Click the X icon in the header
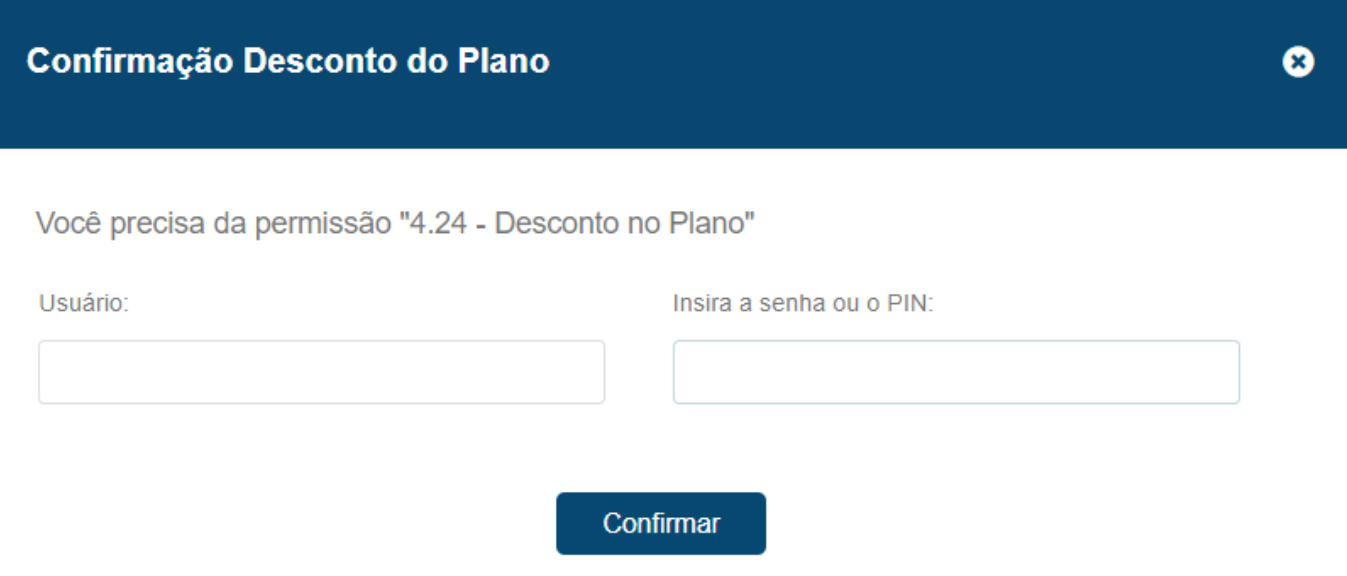The width and height of the screenshot is (1347, 576). pos(1297,63)
